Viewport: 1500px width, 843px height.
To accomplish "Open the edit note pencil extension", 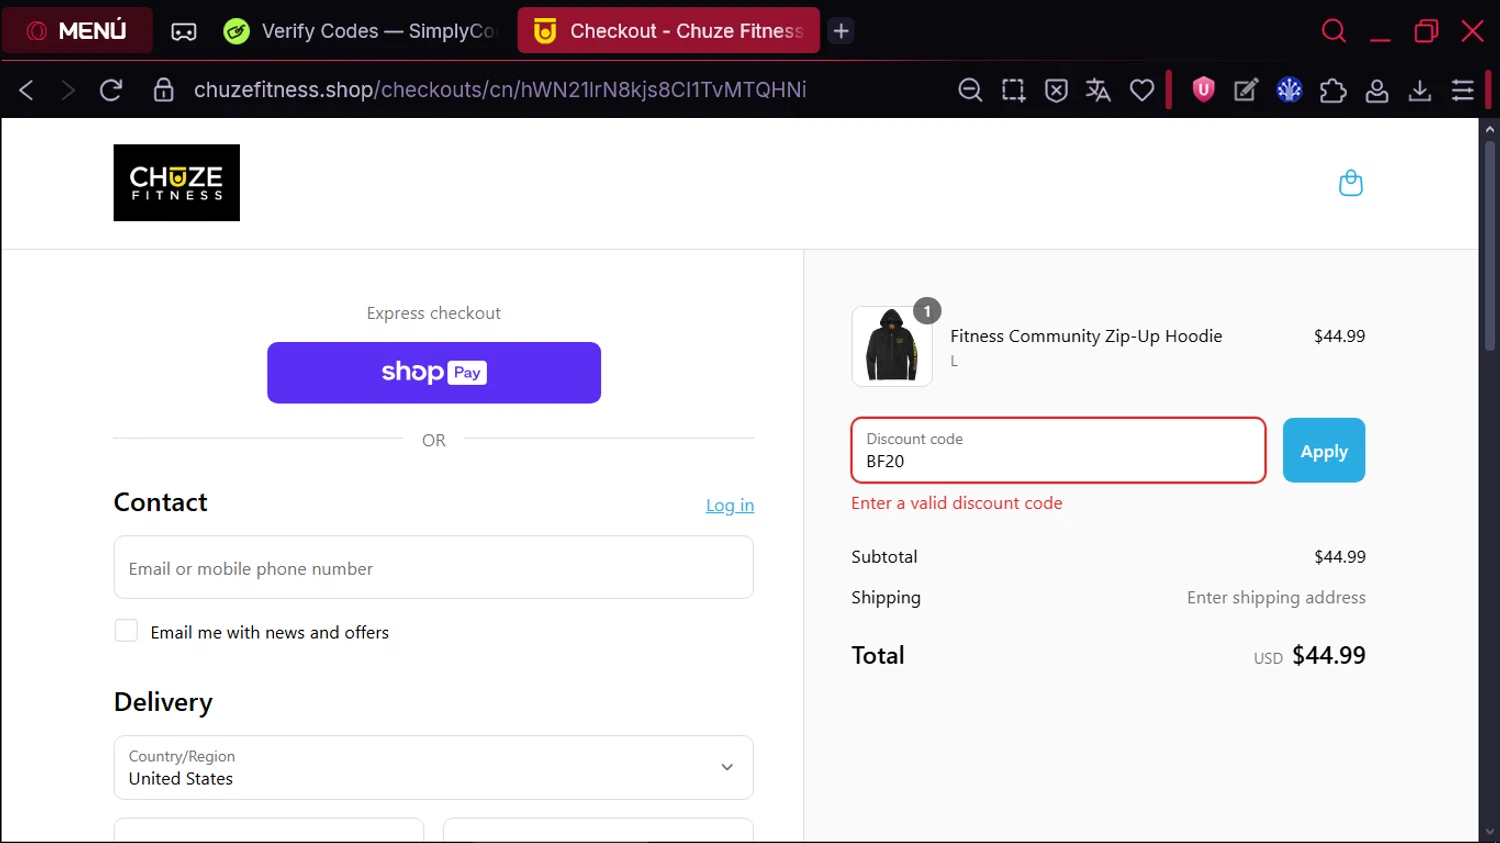I will tap(1246, 90).
